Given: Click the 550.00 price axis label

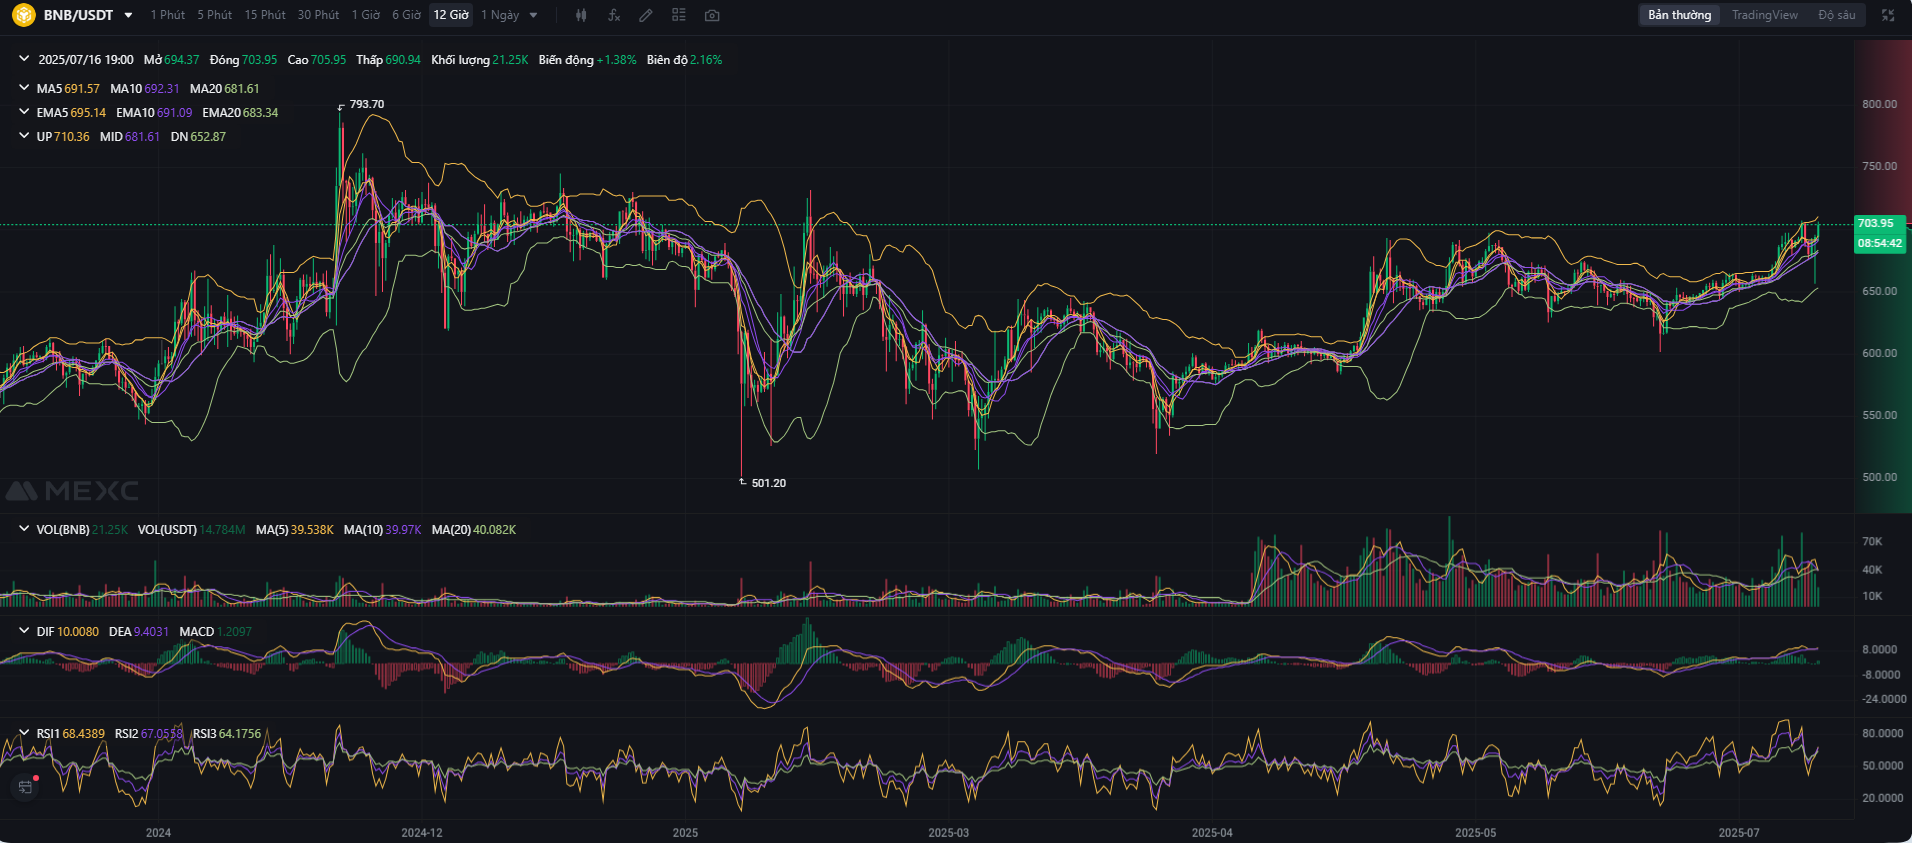Looking at the screenshot, I should (1879, 414).
